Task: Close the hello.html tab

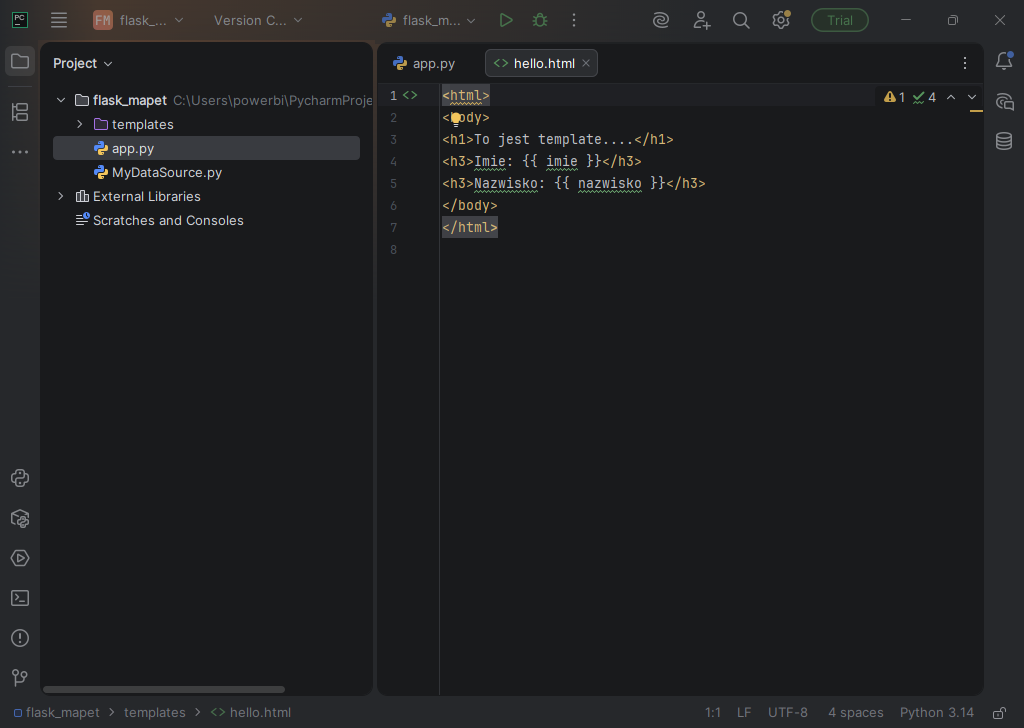Action: (586, 63)
